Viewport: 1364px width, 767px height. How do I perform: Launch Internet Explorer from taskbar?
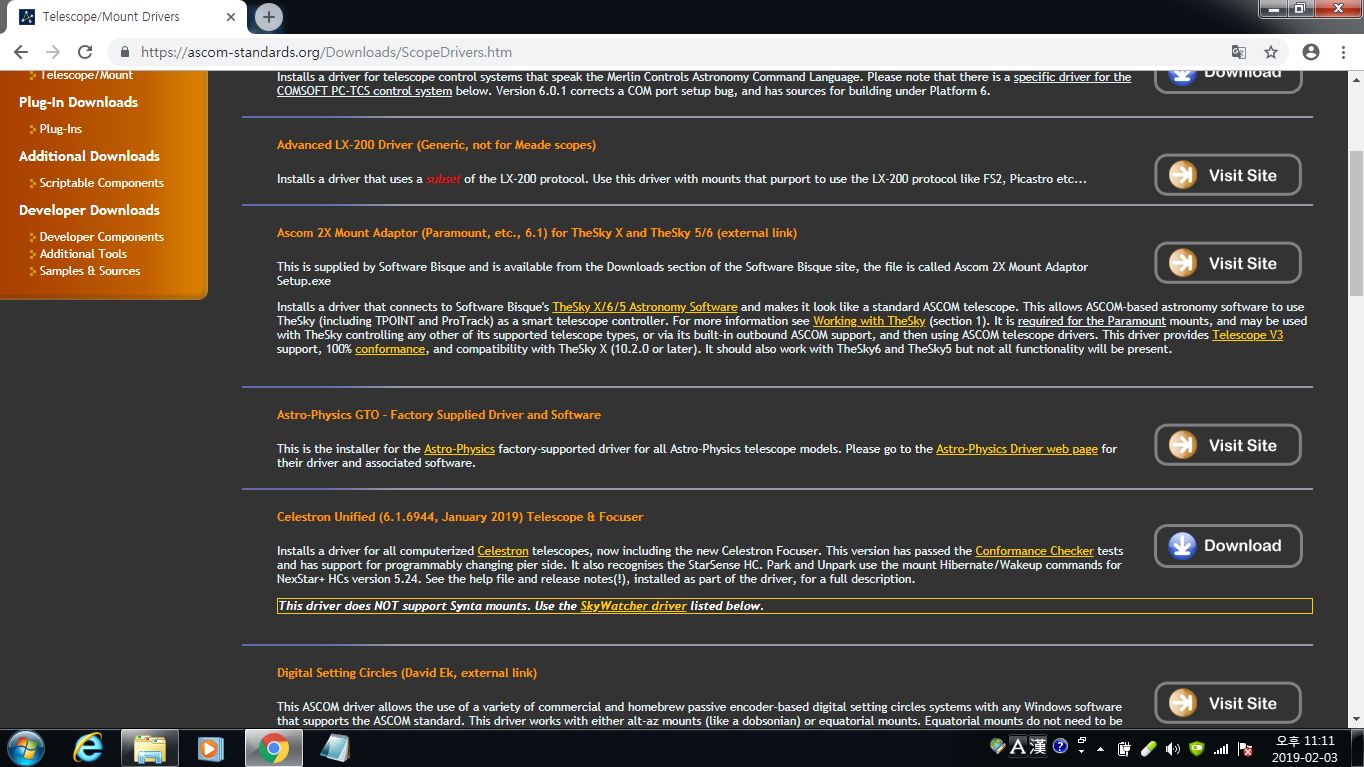tap(89, 748)
